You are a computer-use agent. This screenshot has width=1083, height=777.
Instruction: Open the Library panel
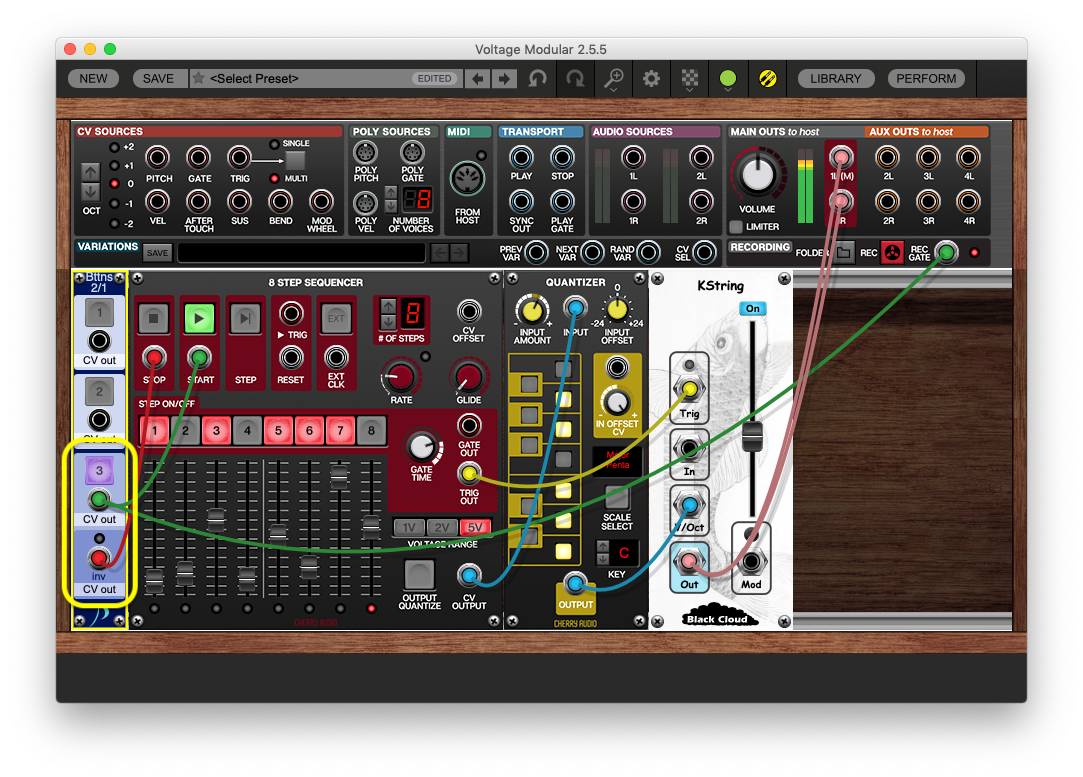click(x=836, y=79)
